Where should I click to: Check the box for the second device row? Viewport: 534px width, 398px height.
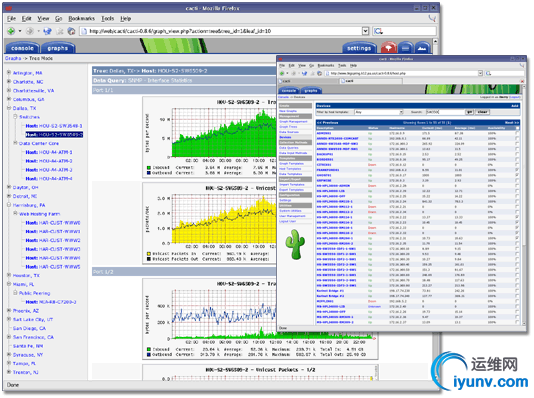coord(517,139)
